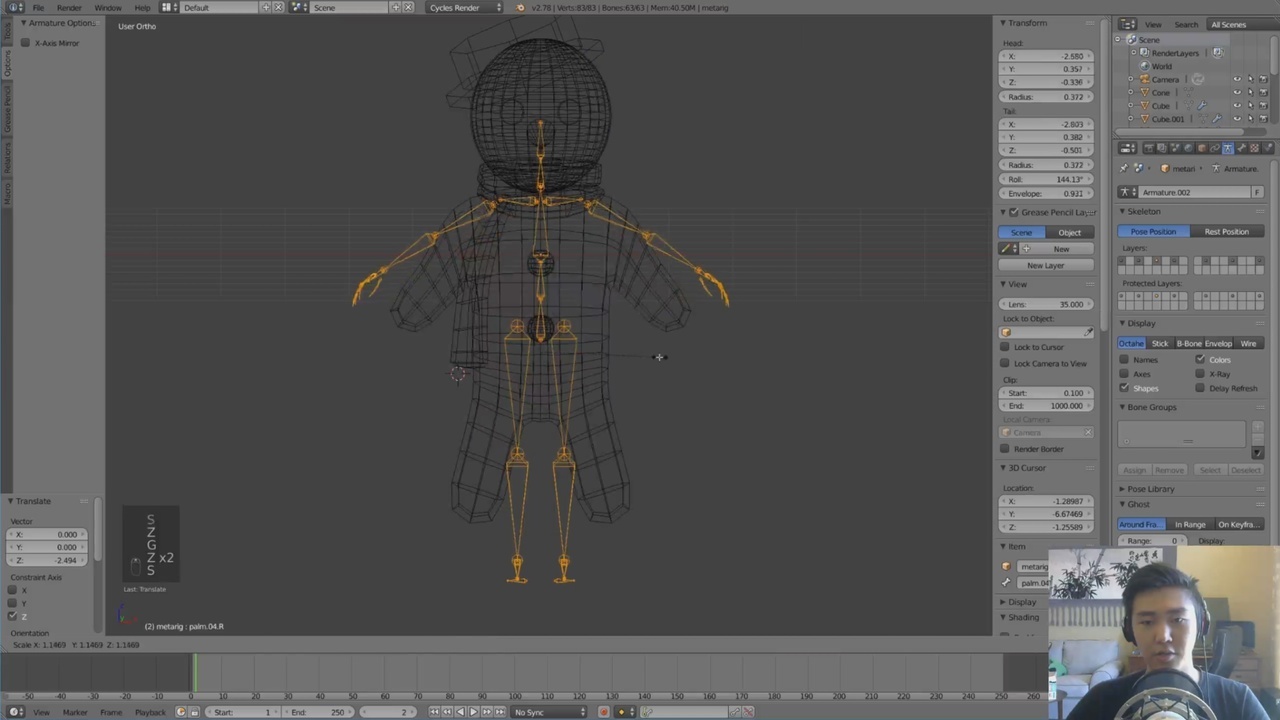Toggle the X-Ray display option
The height and width of the screenshot is (720, 1280).
pyautogui.click(x=1201, y=373)
